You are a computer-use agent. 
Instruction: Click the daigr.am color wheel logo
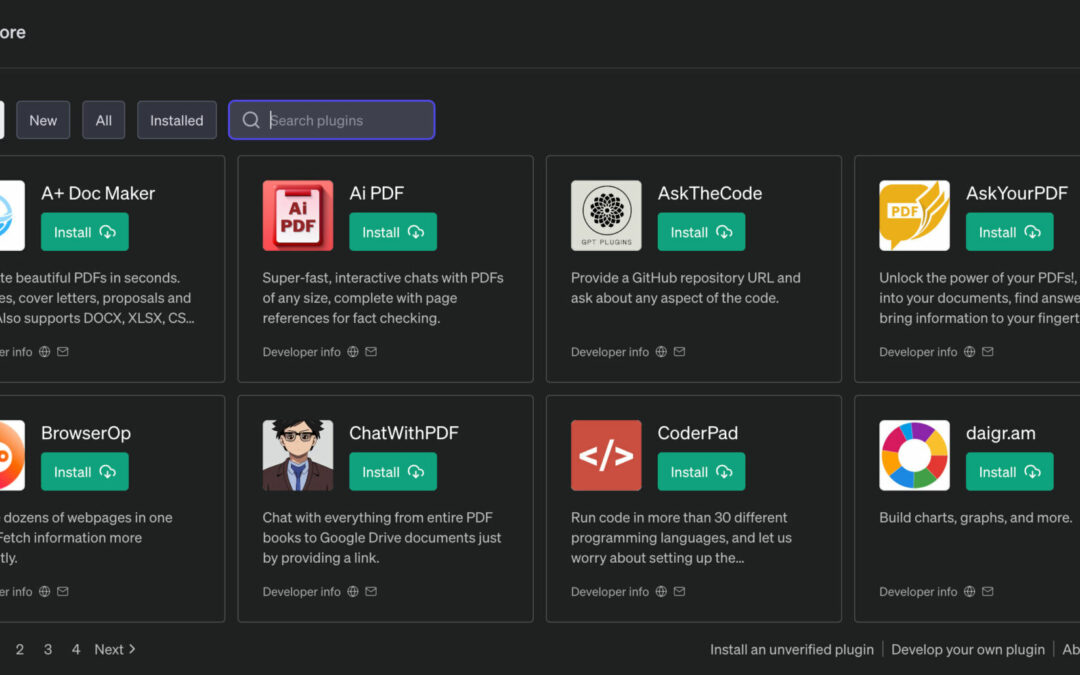point(913,455)
